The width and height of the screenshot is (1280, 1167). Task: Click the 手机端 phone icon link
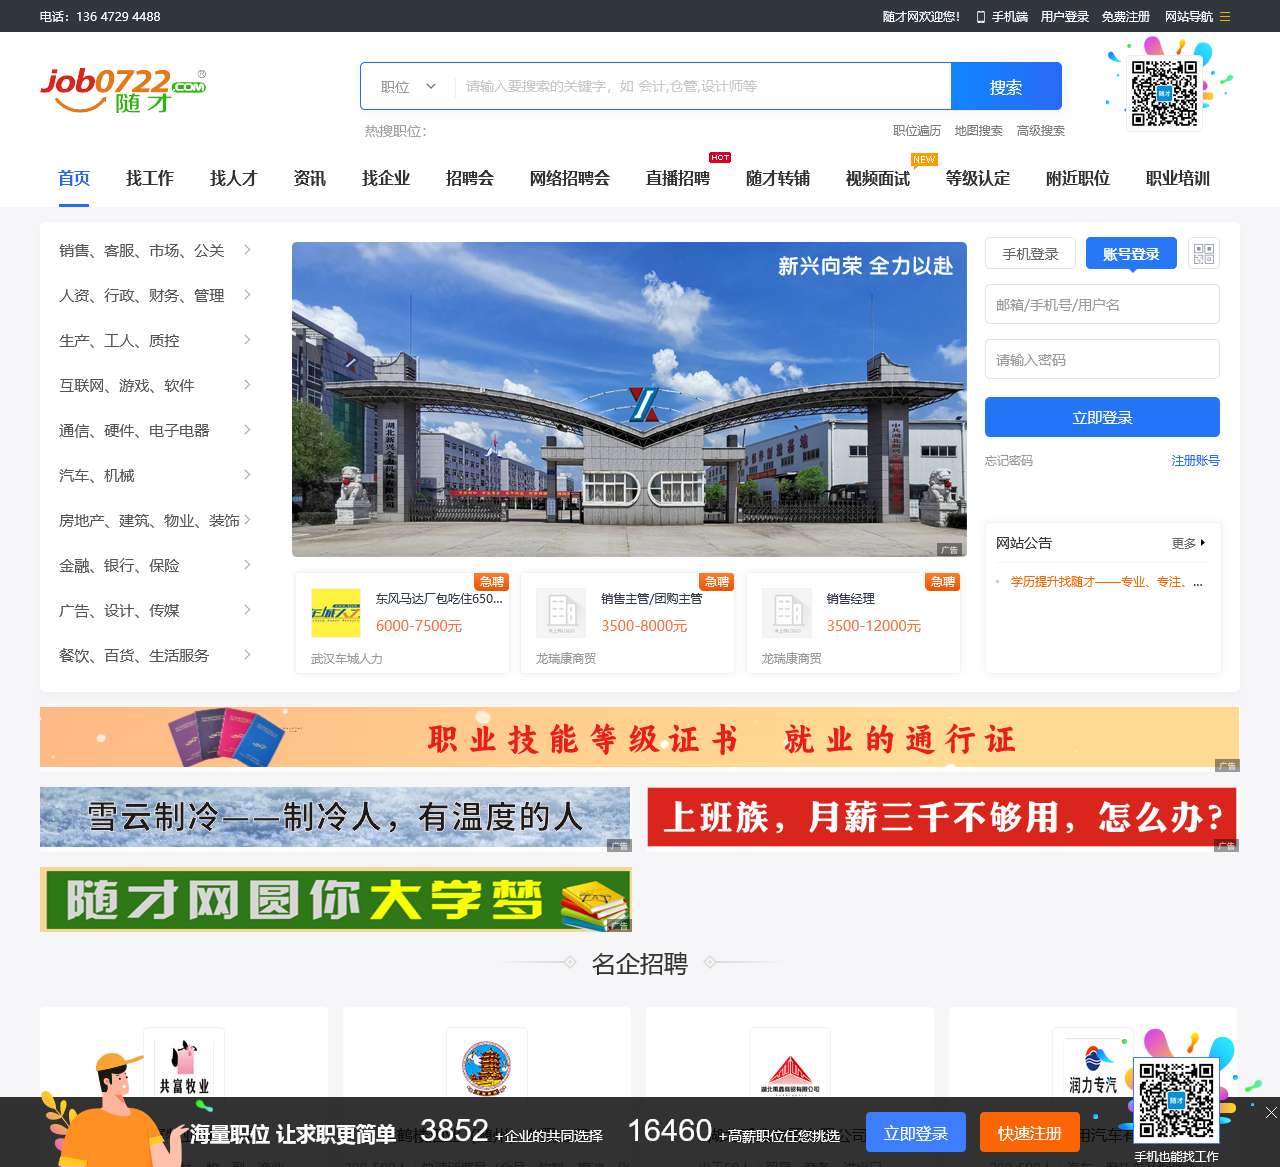pyautogui.click(x=1002, y=16)
